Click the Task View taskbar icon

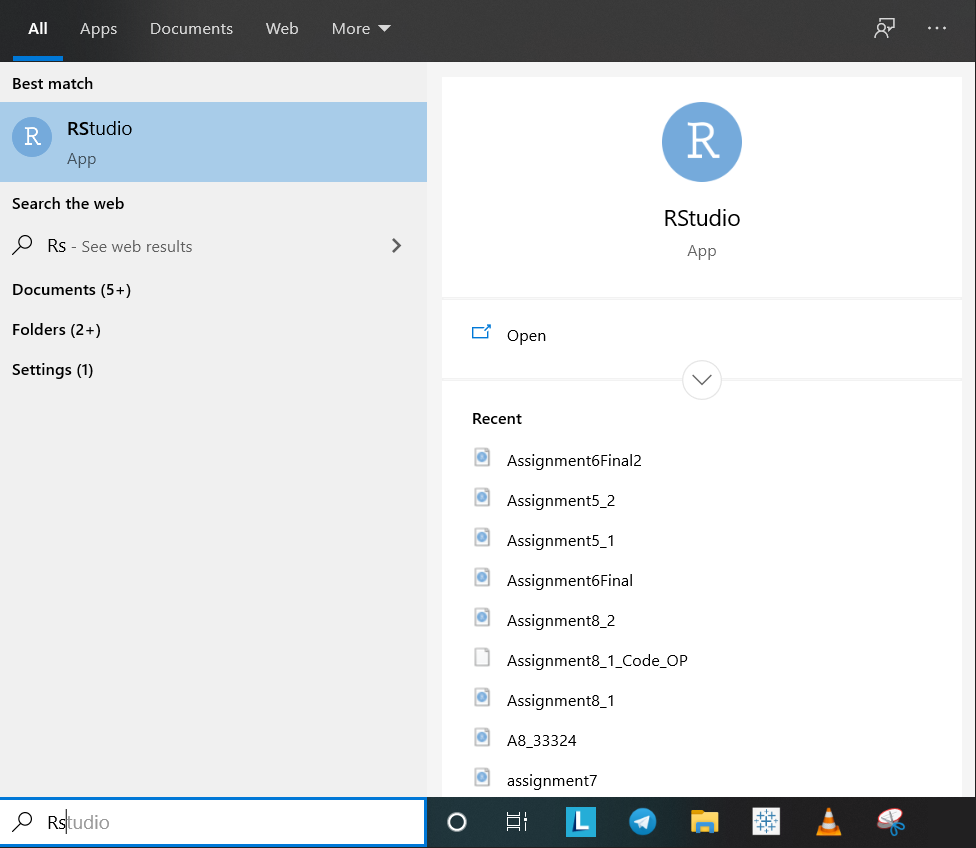(516, 822)
